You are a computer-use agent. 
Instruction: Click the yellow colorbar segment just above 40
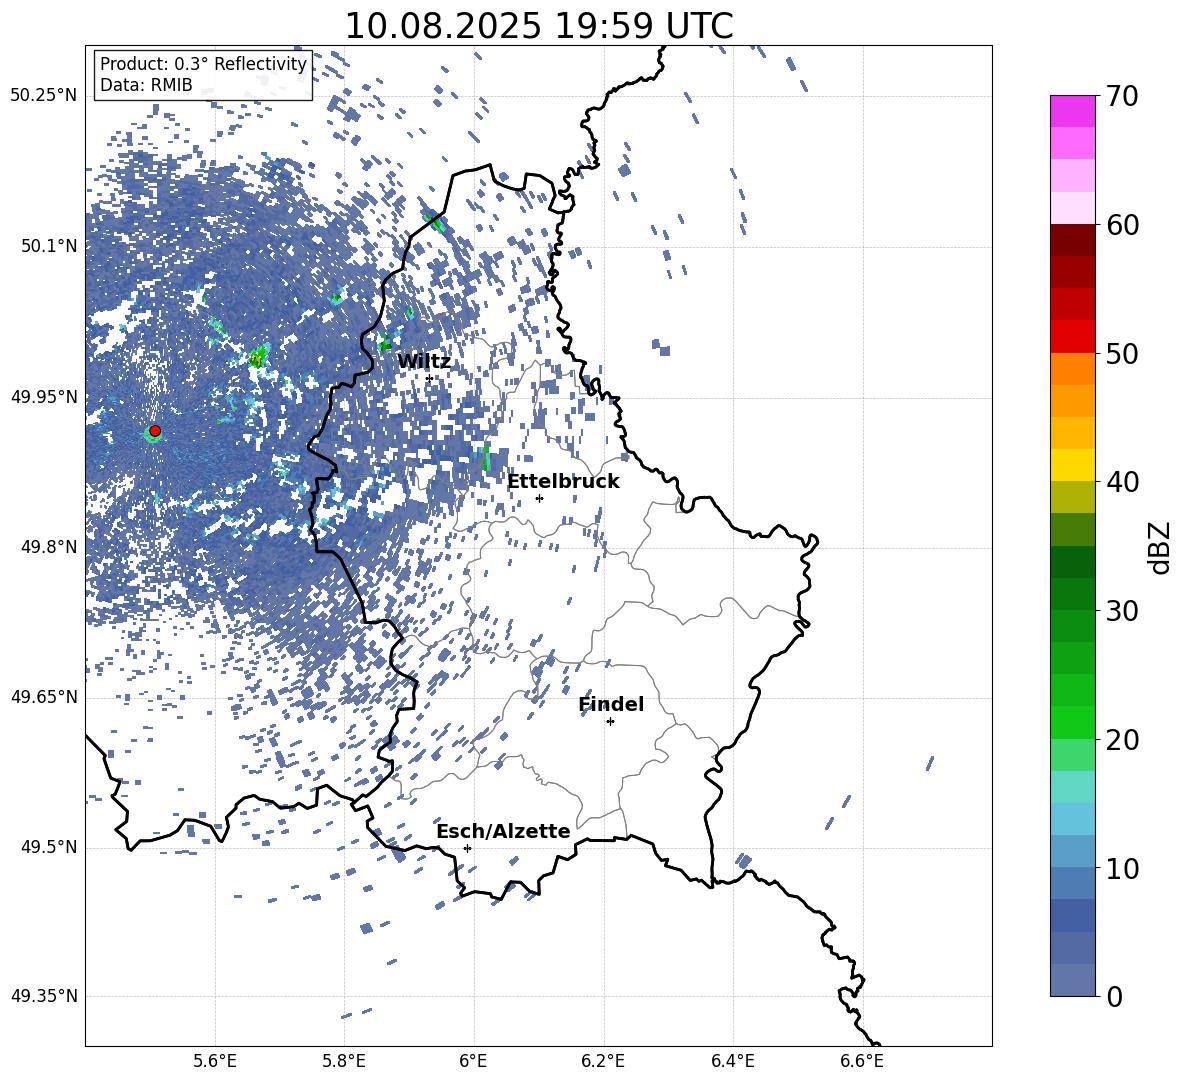point(1073,465)
